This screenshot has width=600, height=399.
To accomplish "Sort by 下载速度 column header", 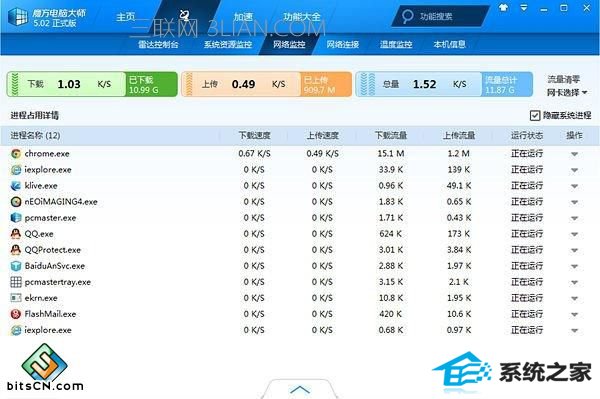I will tap(254, 135).
